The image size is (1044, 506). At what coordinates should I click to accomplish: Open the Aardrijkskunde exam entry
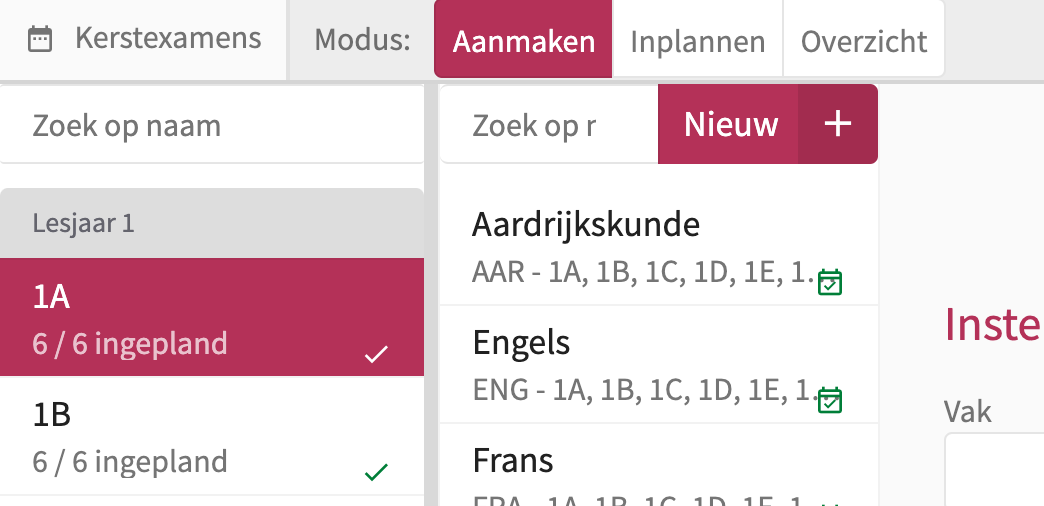tap(640, 246)
